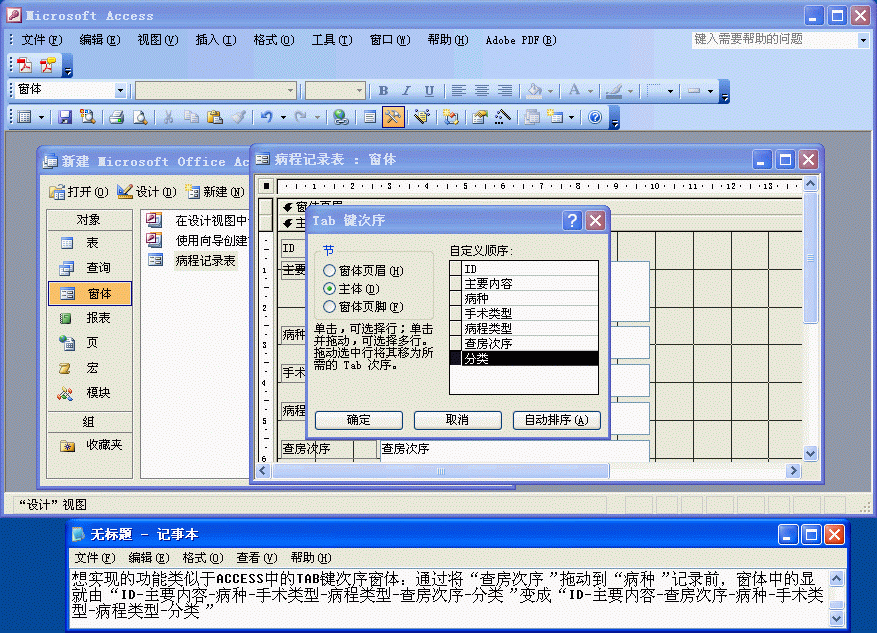Click the Align Left icon
877x633 pixels.
(x=459, y=91)
